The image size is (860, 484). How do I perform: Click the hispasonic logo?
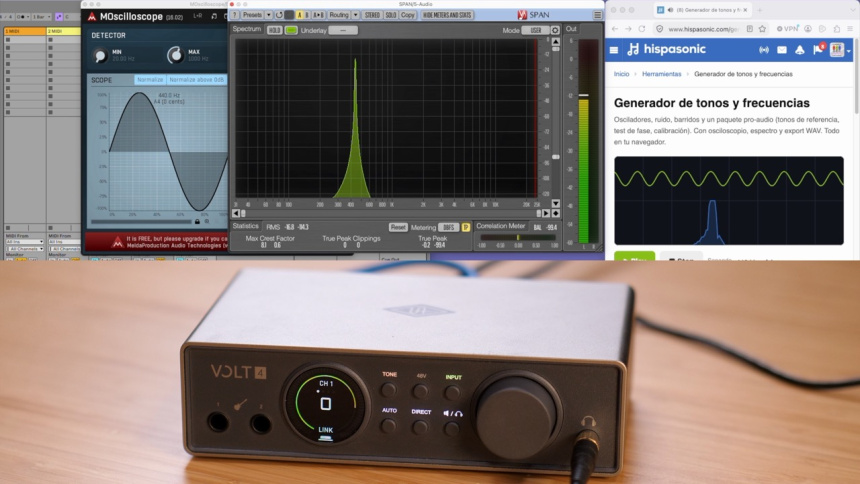pyautogui.click(x=666, y=49)
